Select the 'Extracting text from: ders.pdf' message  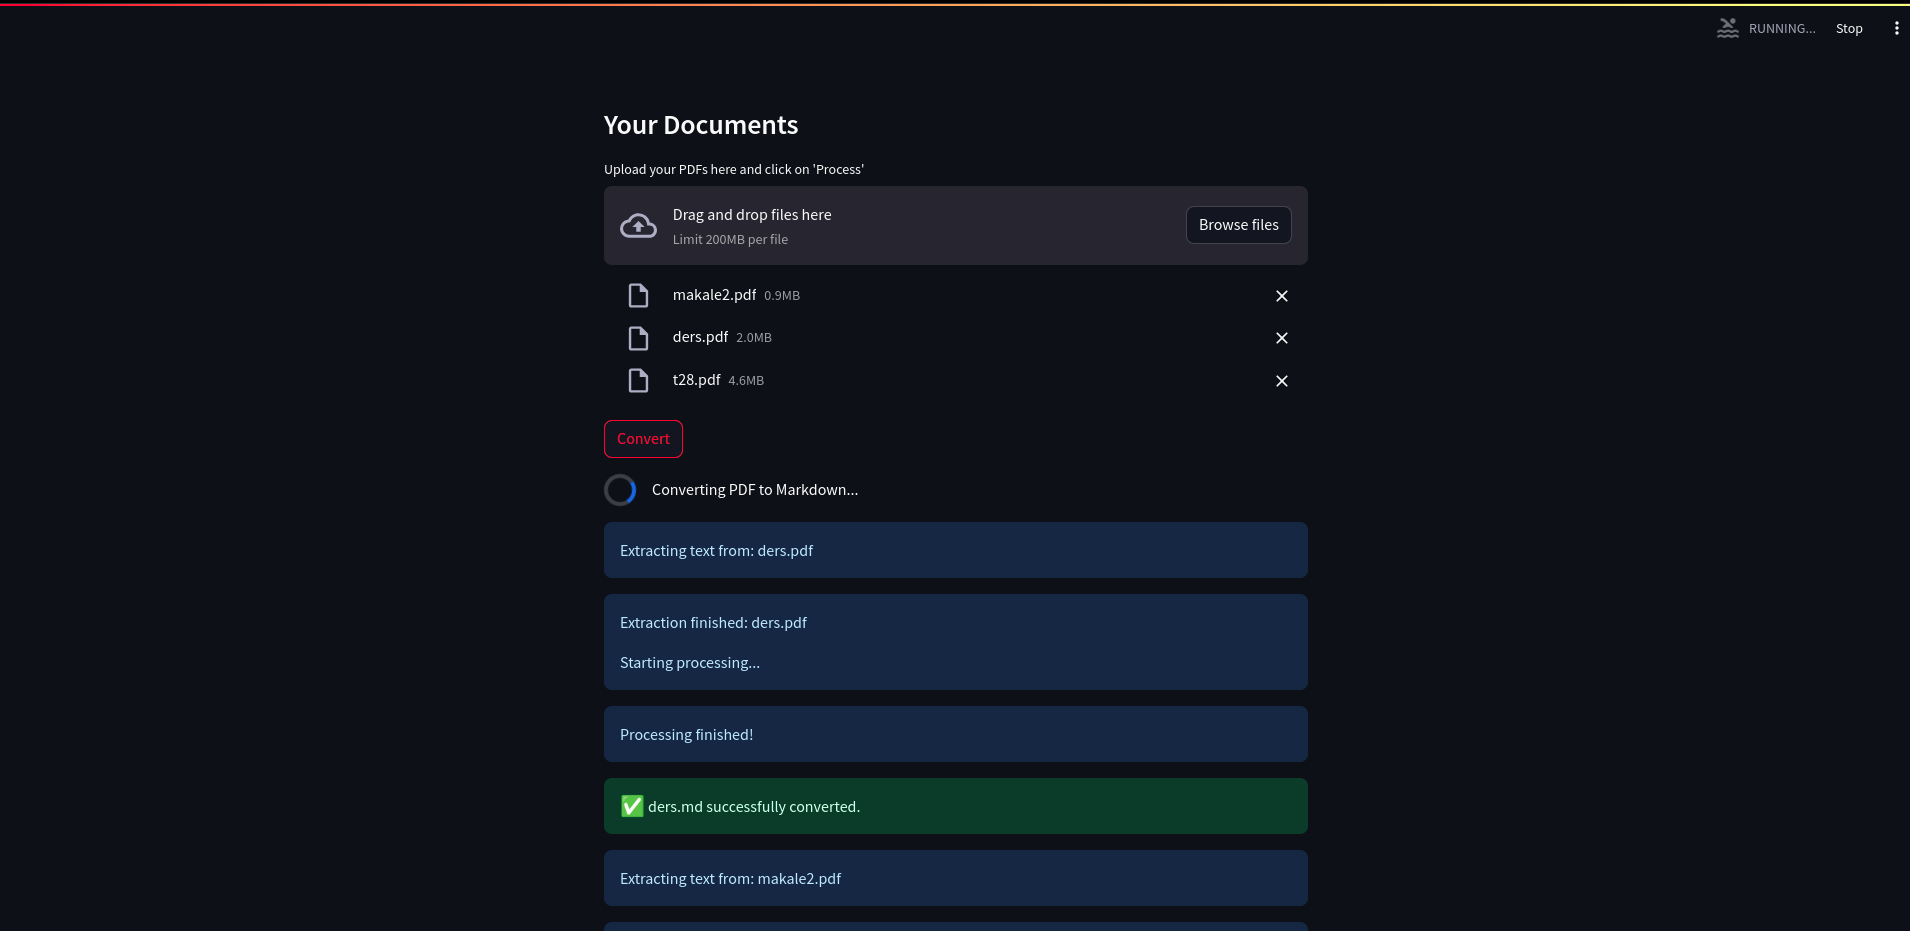tap(955, 550)
